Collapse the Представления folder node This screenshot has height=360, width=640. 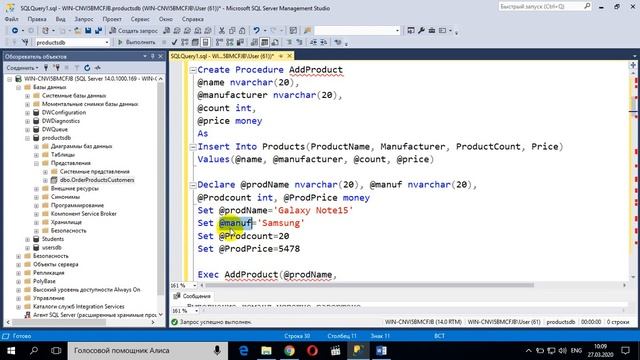(x=36, y=163)
